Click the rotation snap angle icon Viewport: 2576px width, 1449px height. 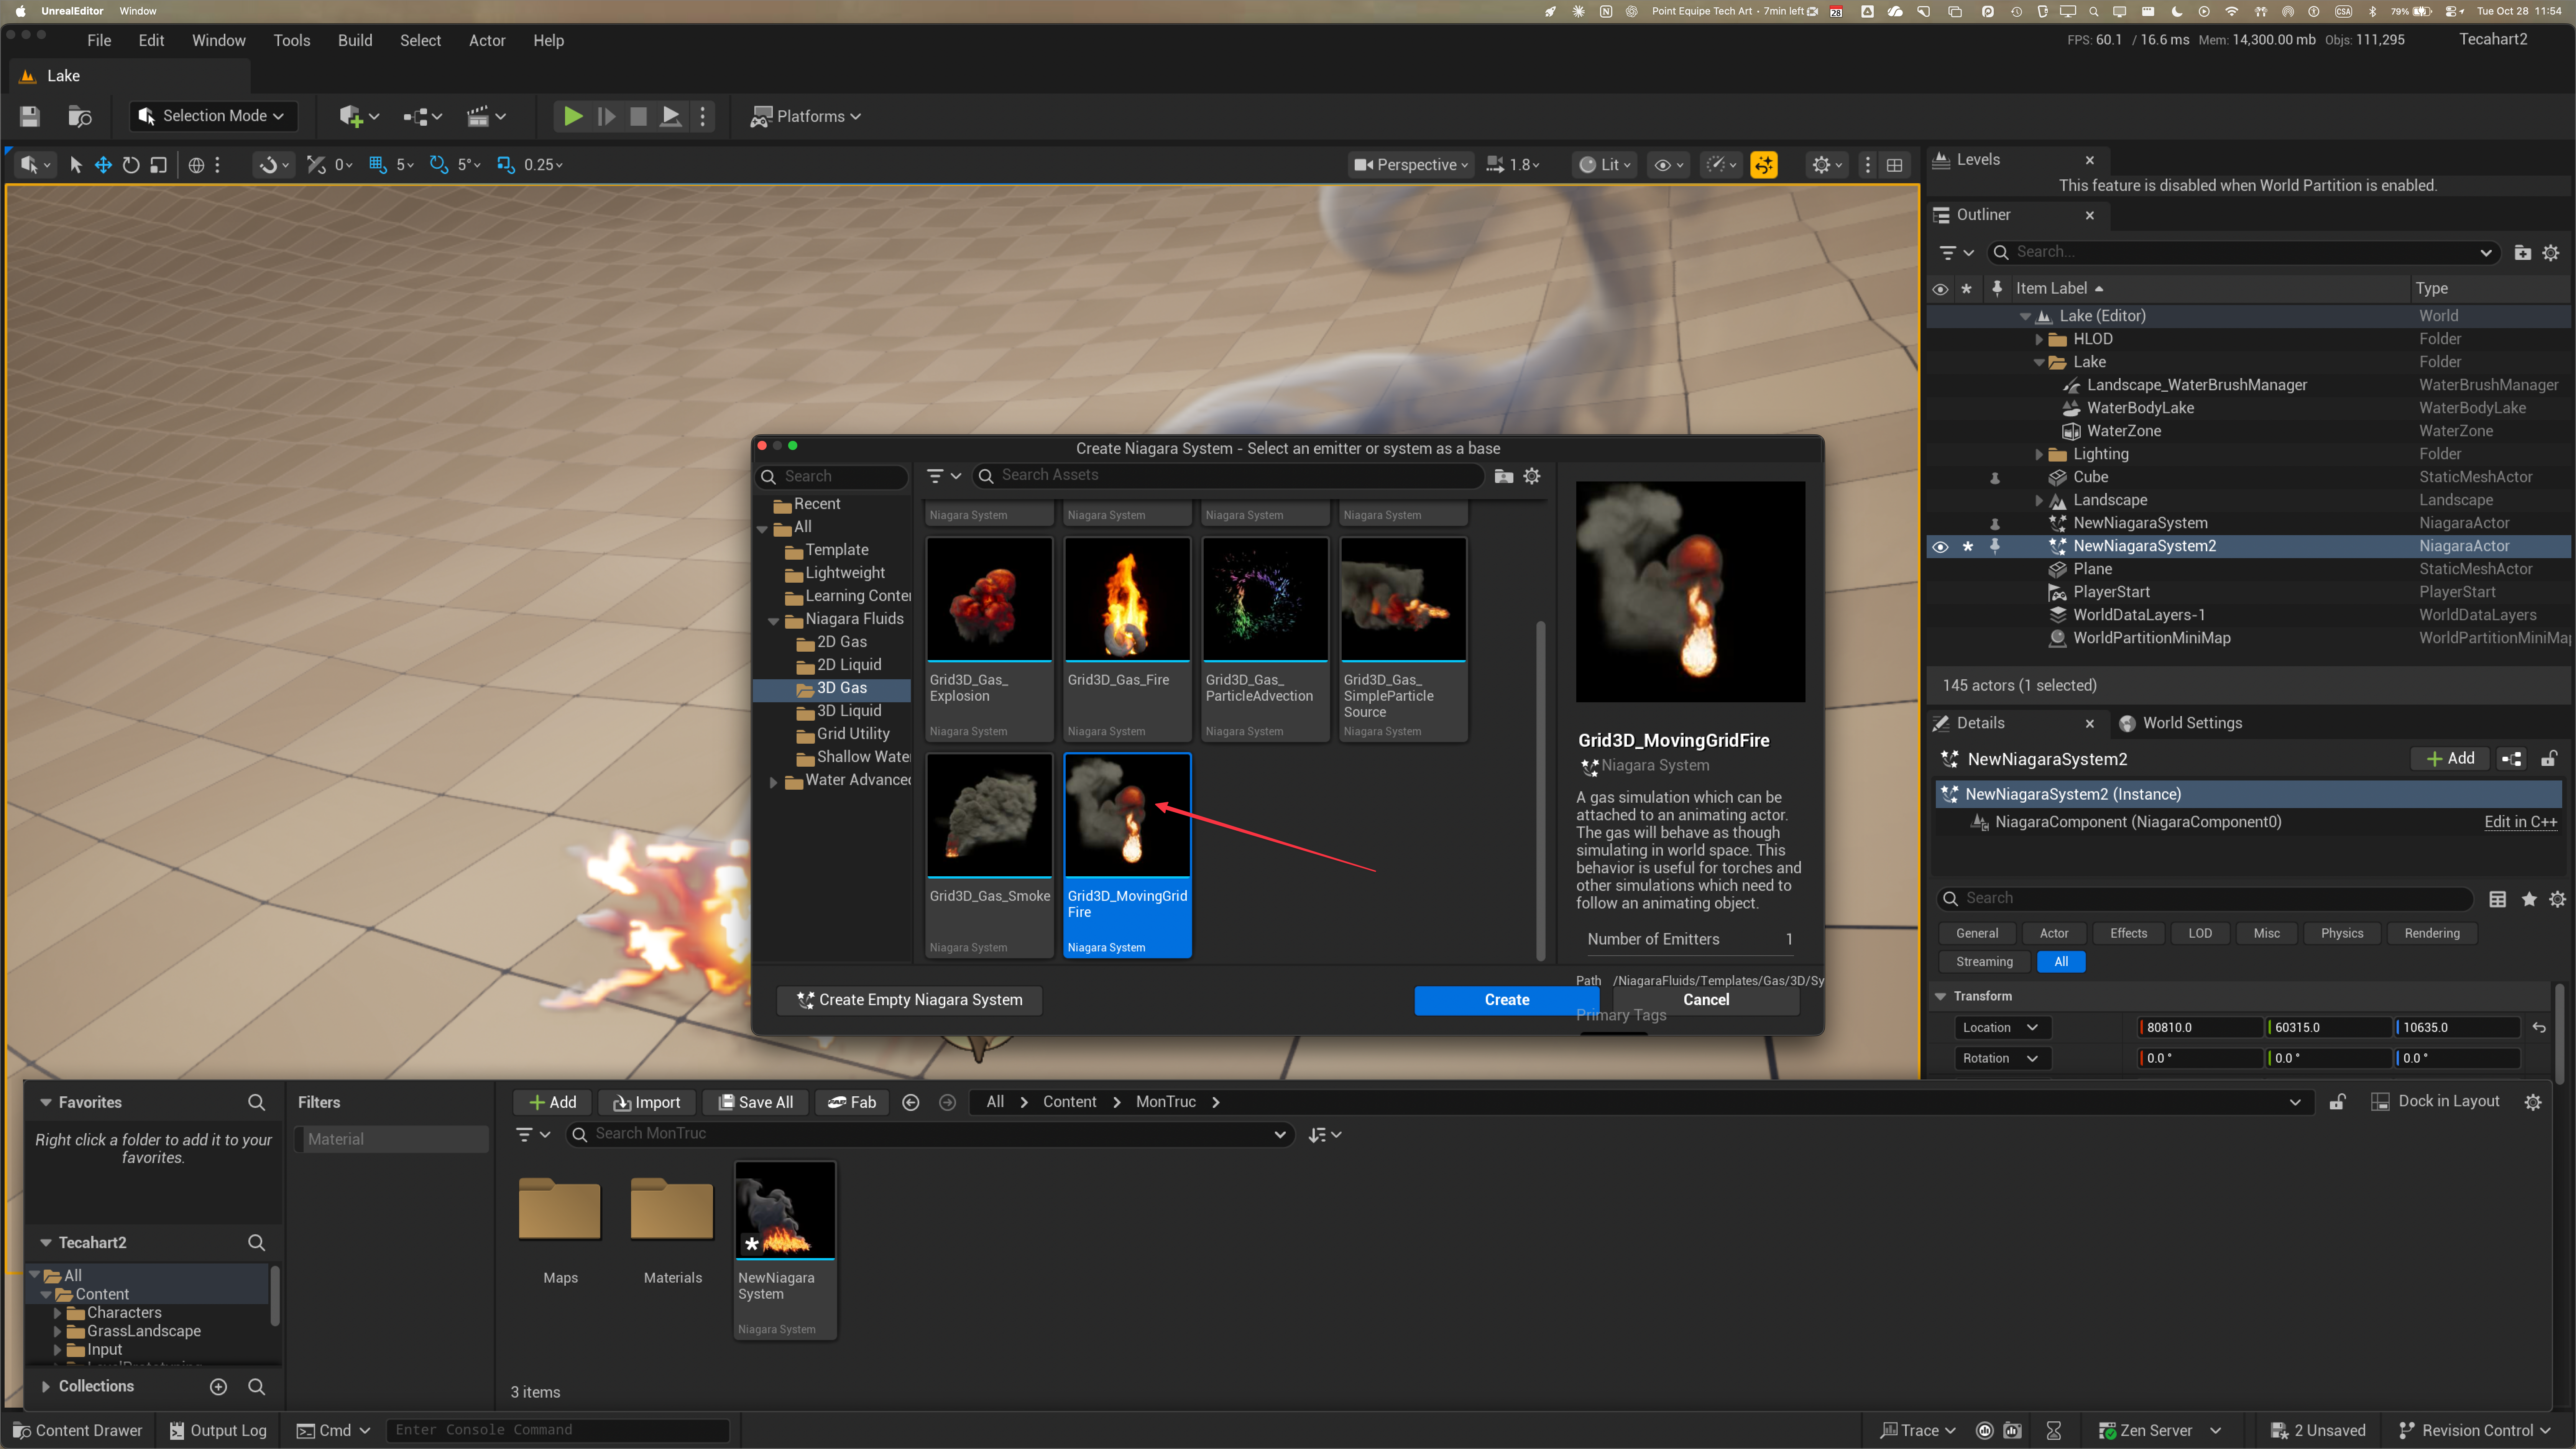[x=439, y=165]
